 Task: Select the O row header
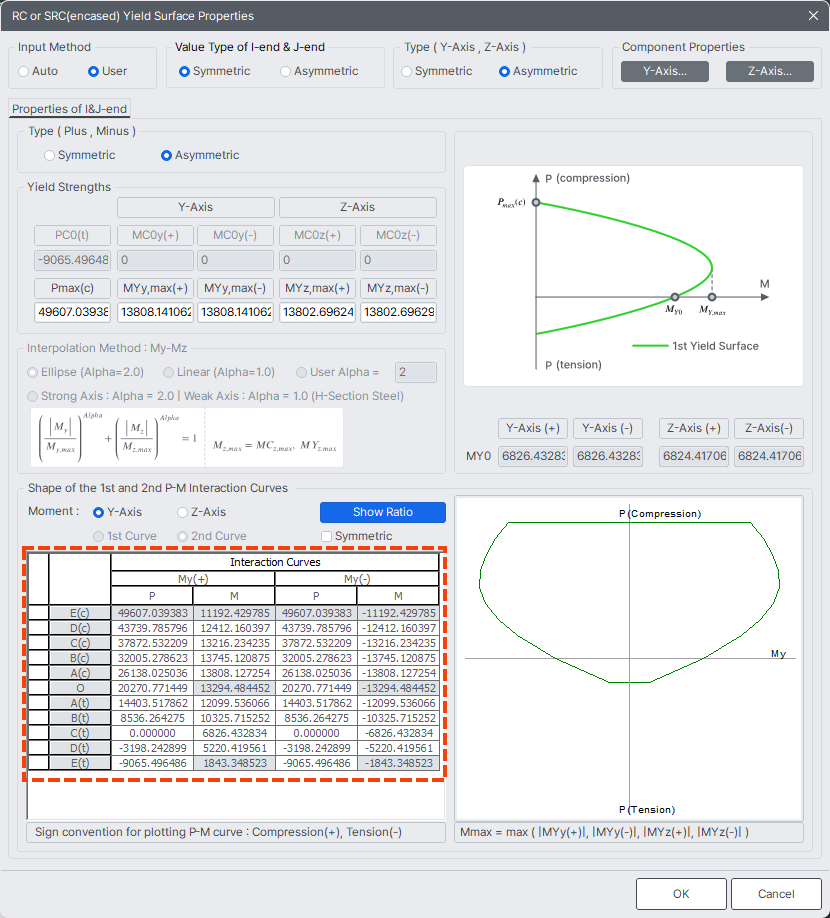coord(80,688)
